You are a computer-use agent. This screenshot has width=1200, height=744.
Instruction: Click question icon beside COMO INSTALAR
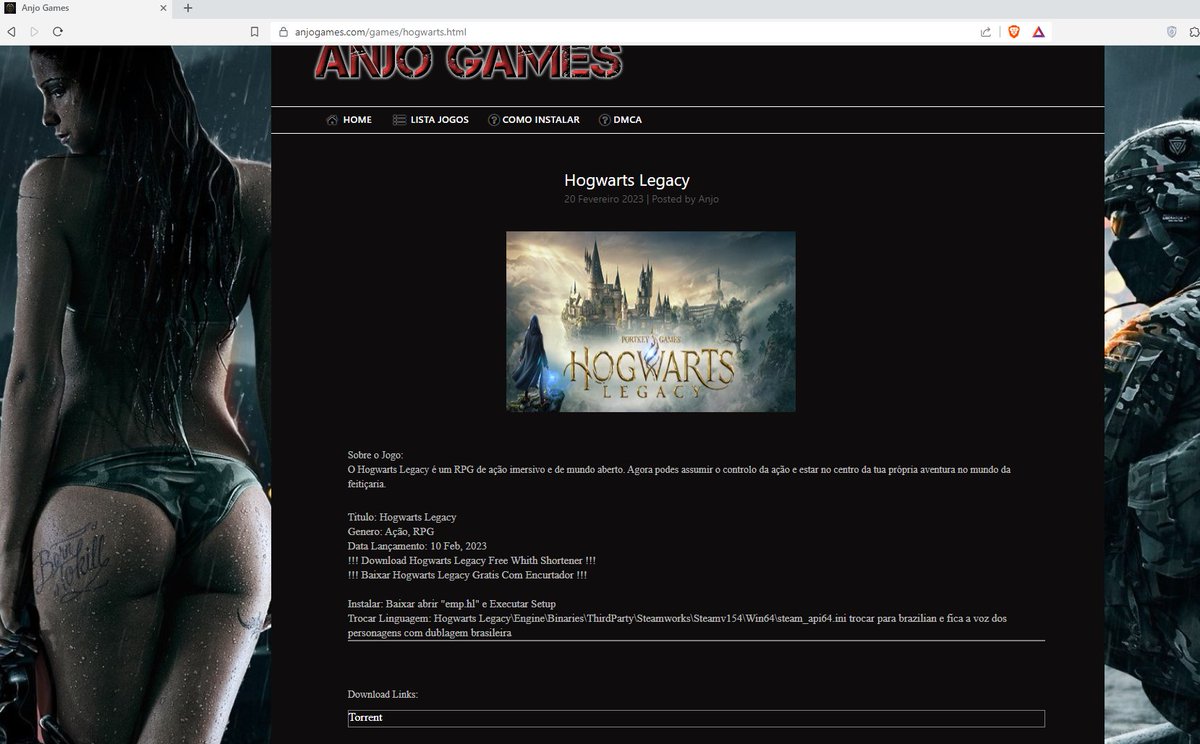(x=493, y=120)
